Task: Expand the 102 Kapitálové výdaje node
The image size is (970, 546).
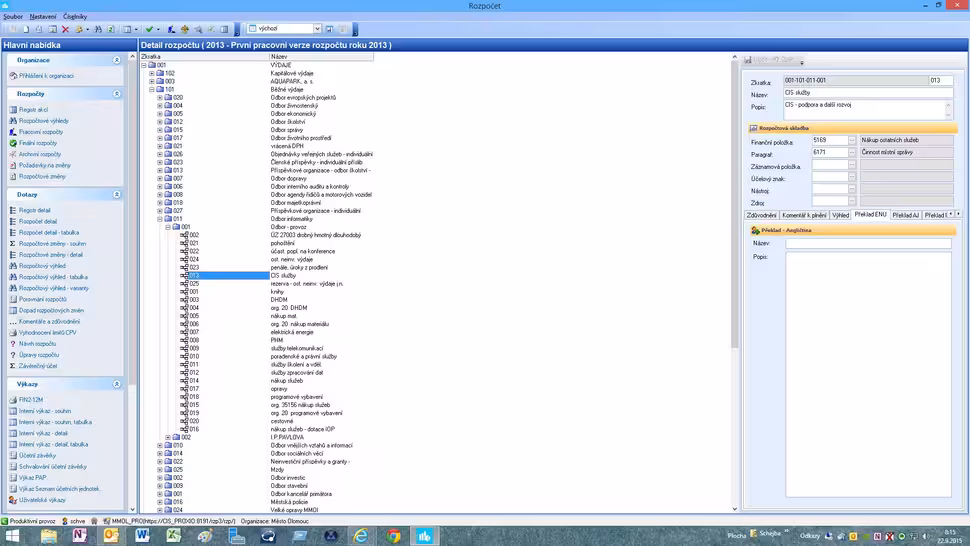Action: (x=152, y=73)
